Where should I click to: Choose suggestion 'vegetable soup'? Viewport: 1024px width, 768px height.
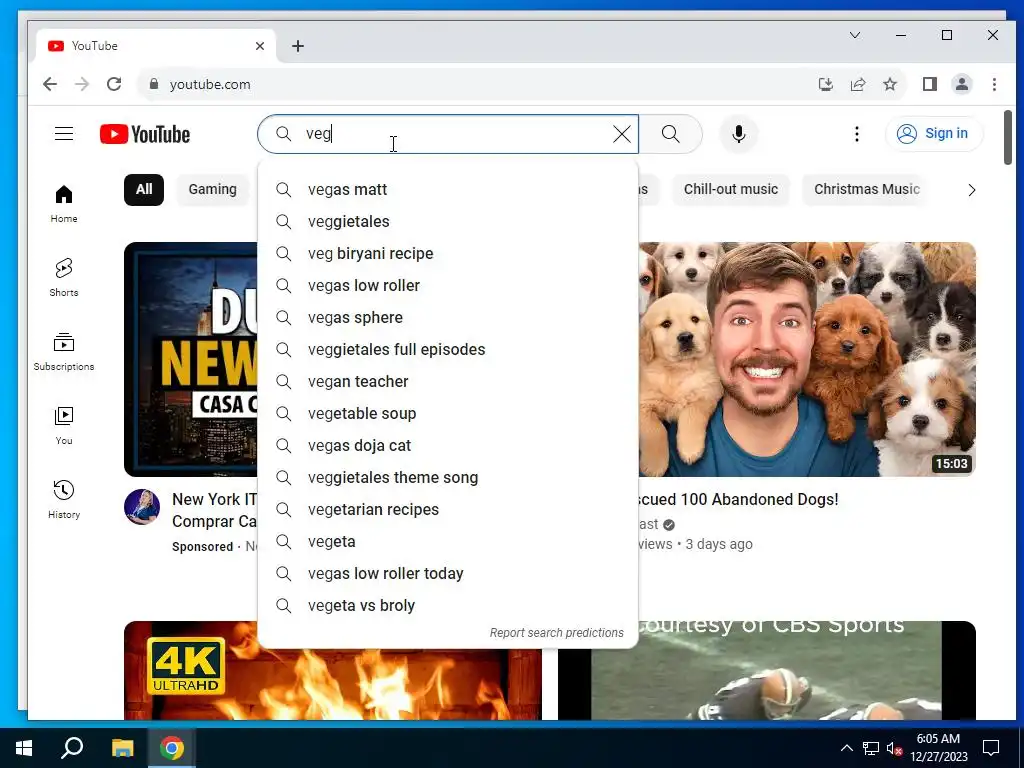(x=448, y=413)
